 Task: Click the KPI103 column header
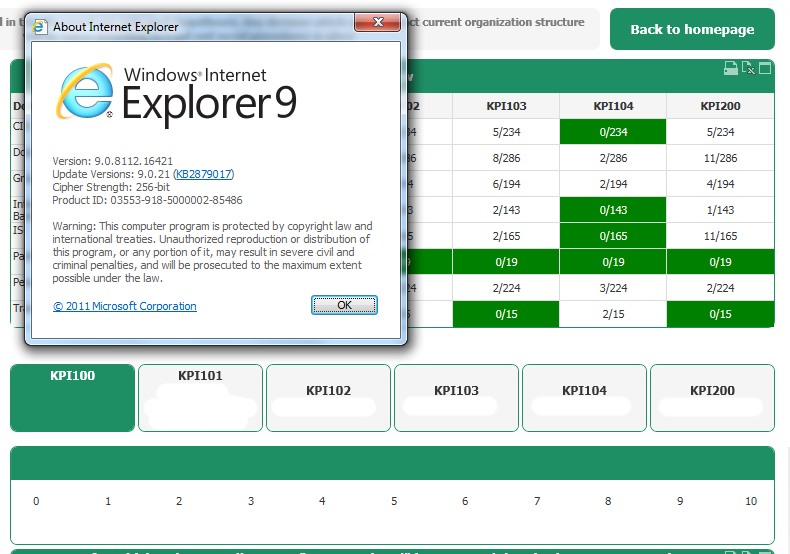[506, 106]
